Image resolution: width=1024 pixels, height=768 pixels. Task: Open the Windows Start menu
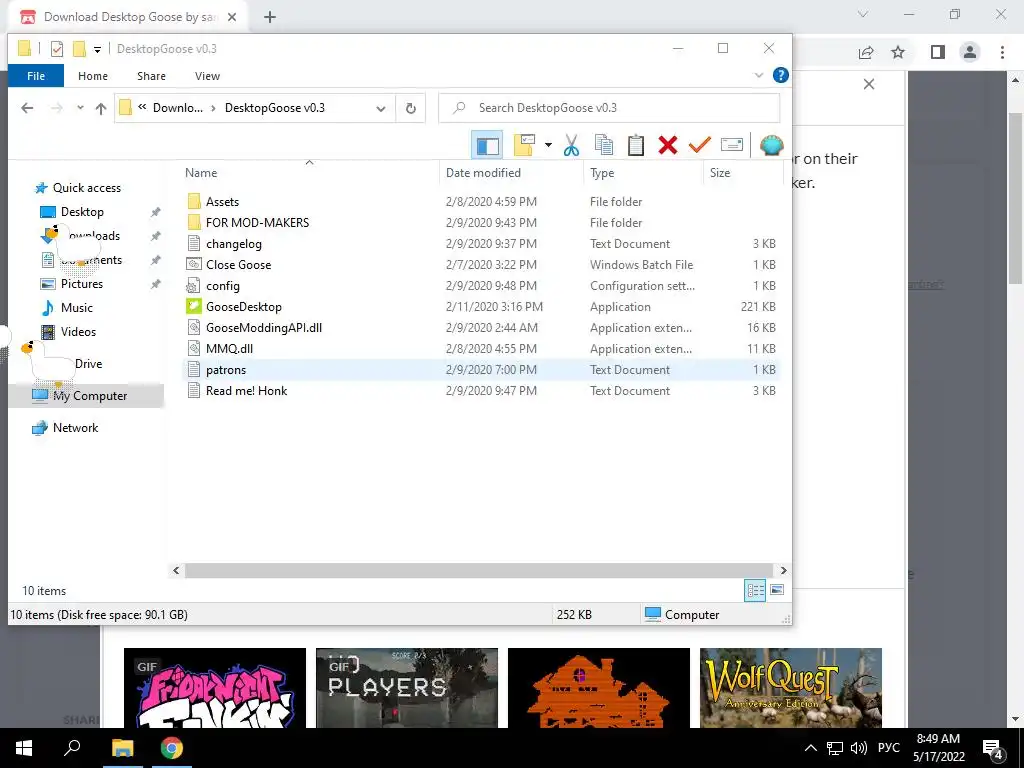click(x=24, y=748)
